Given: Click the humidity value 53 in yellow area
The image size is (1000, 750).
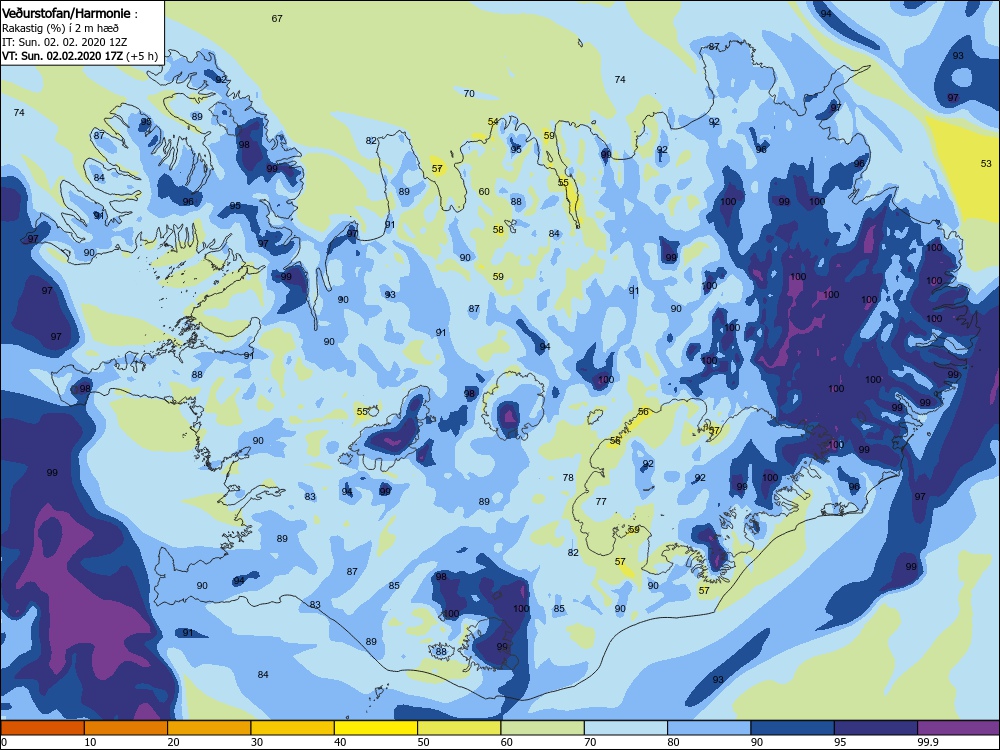Looking at the screenshot, I should point(986,163).
